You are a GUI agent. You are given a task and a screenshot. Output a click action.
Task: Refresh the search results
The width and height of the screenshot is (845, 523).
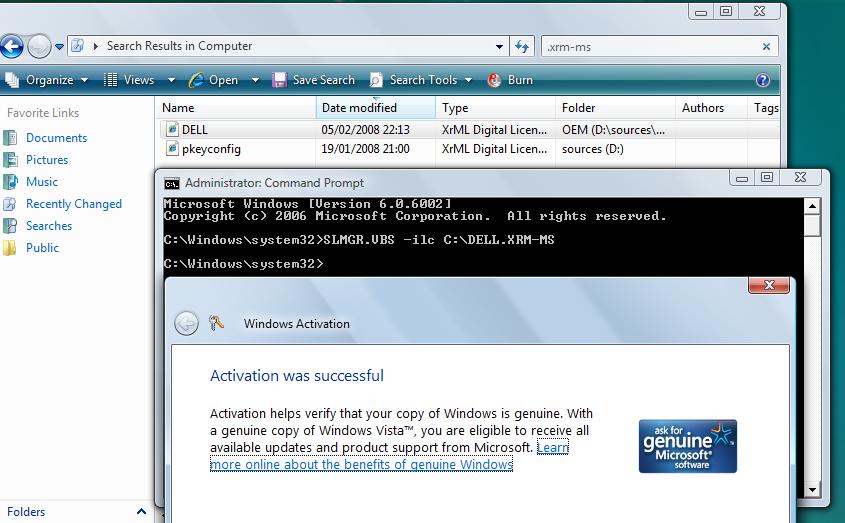pyautogui.click(x=522, y=46)
